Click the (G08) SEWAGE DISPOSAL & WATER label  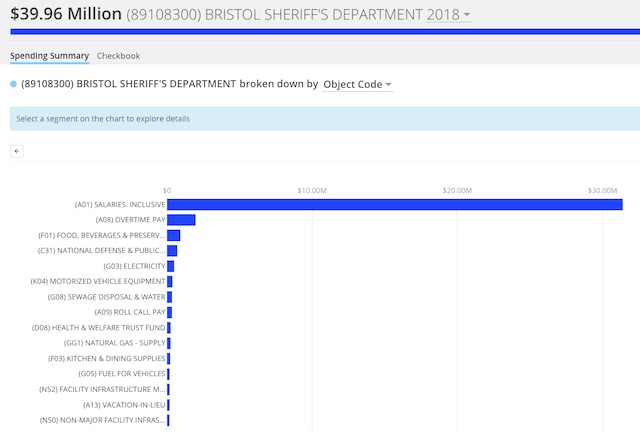pyautogui.click(x=107, y=297)
